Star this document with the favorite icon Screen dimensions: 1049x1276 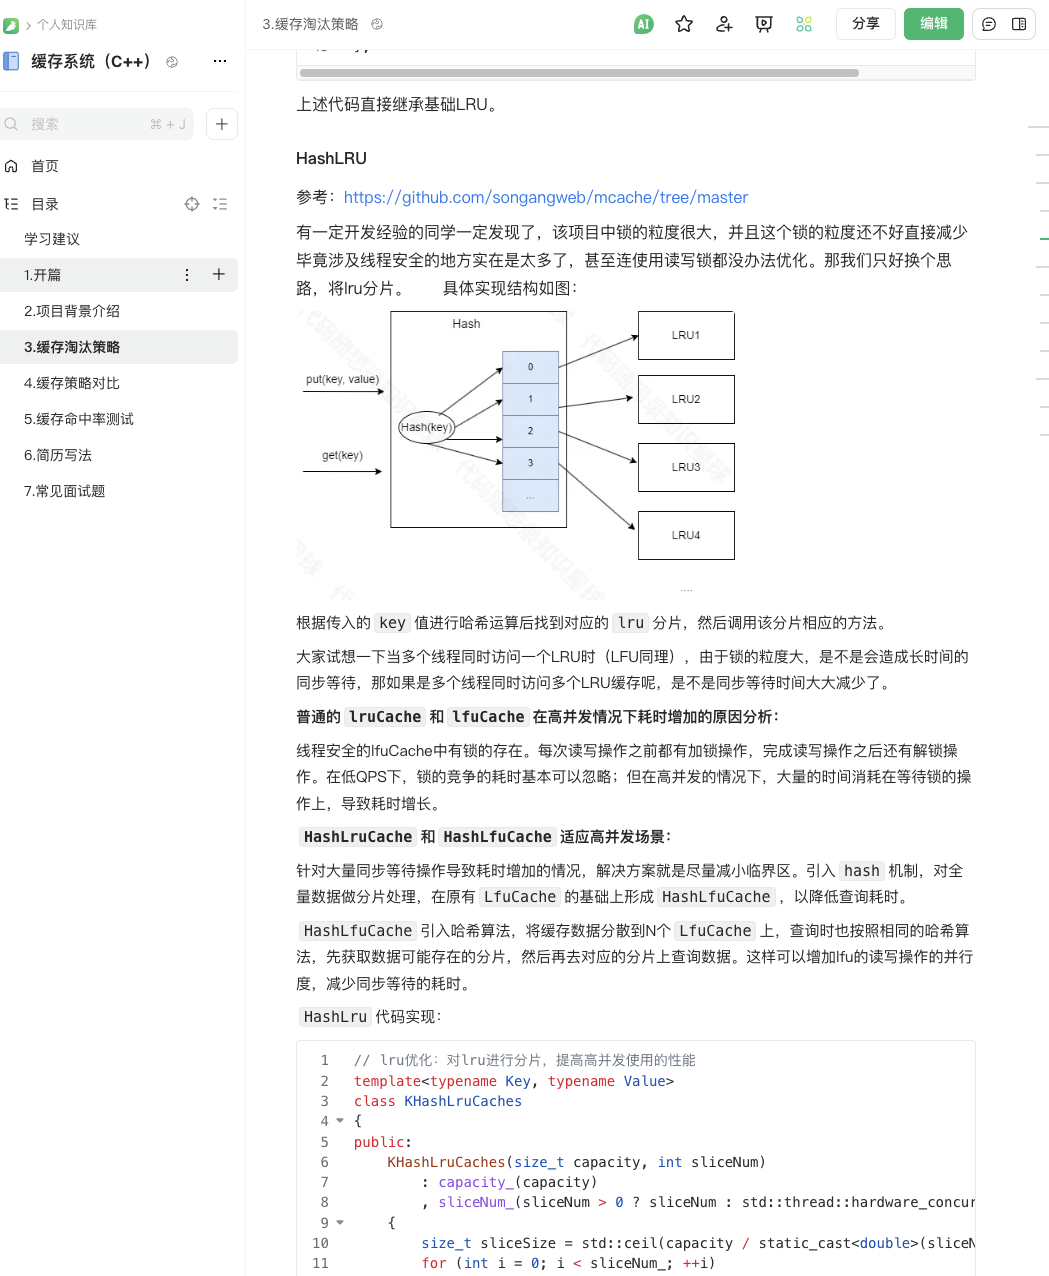point(684,24)
